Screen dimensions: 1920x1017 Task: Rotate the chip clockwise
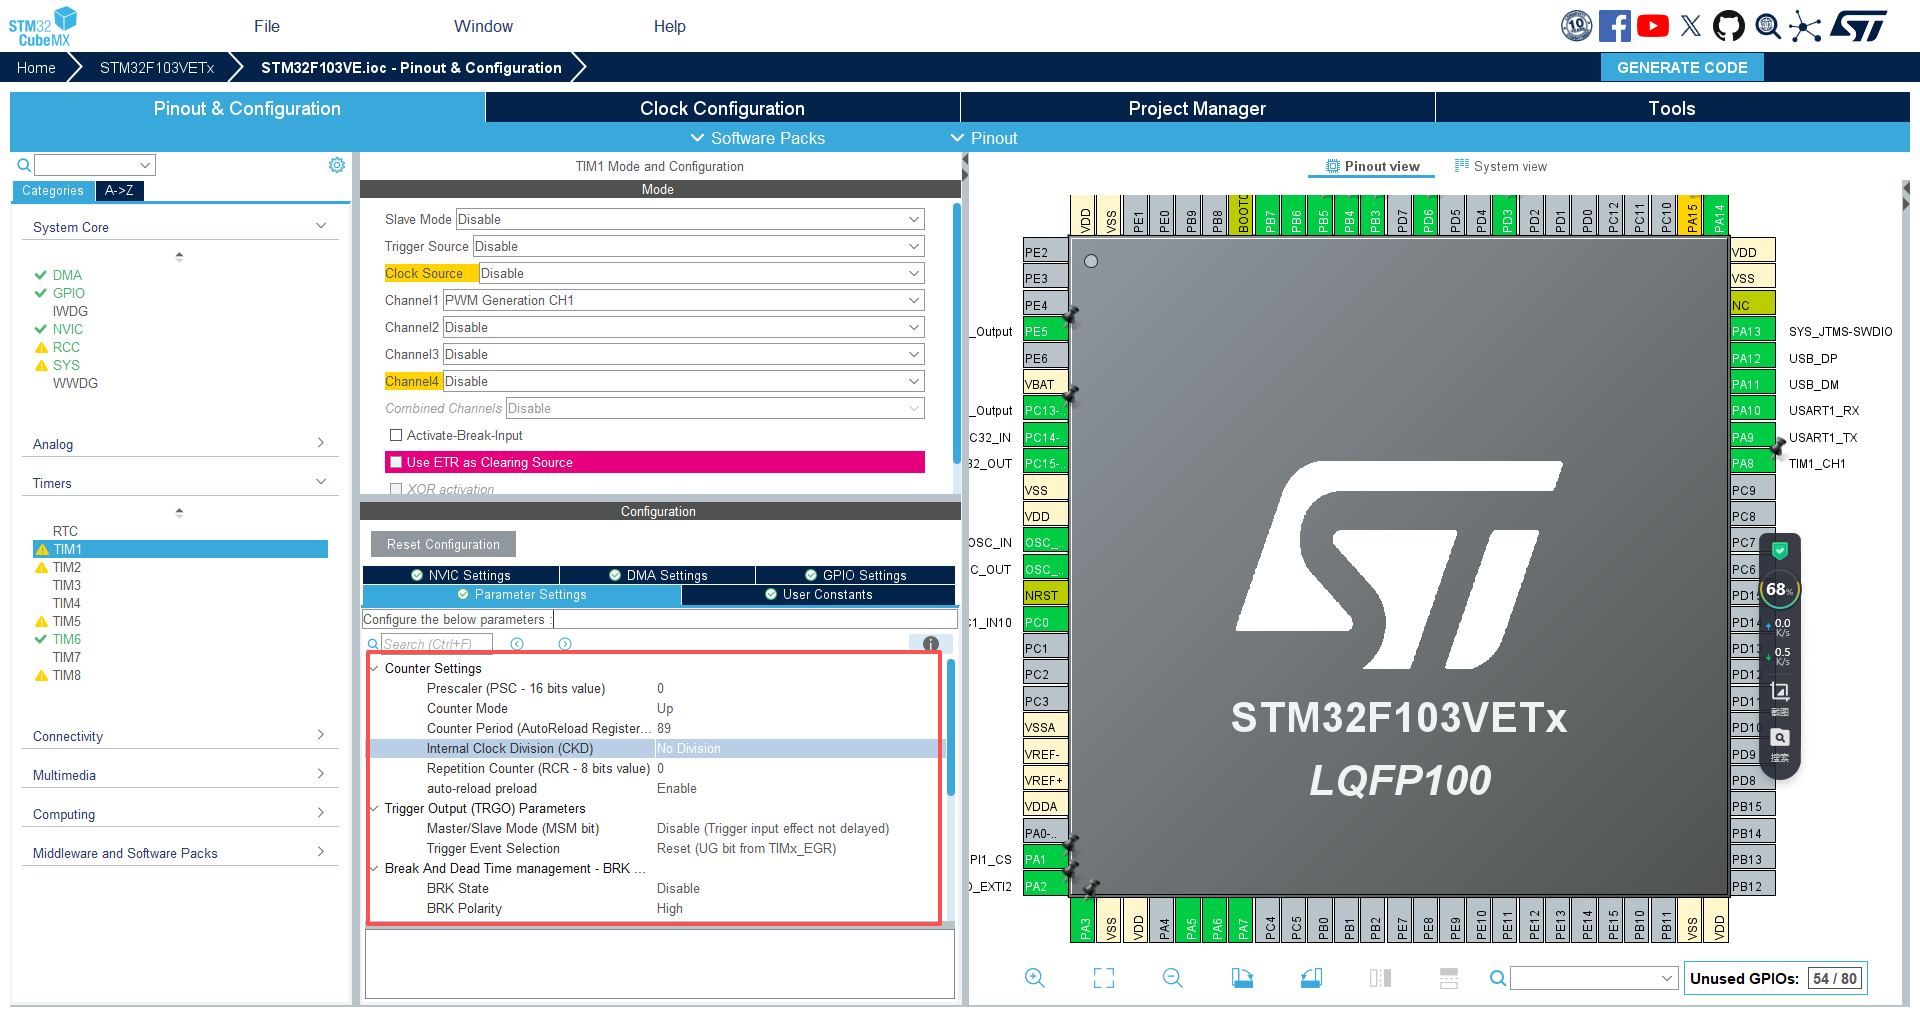pos(1242,978)
